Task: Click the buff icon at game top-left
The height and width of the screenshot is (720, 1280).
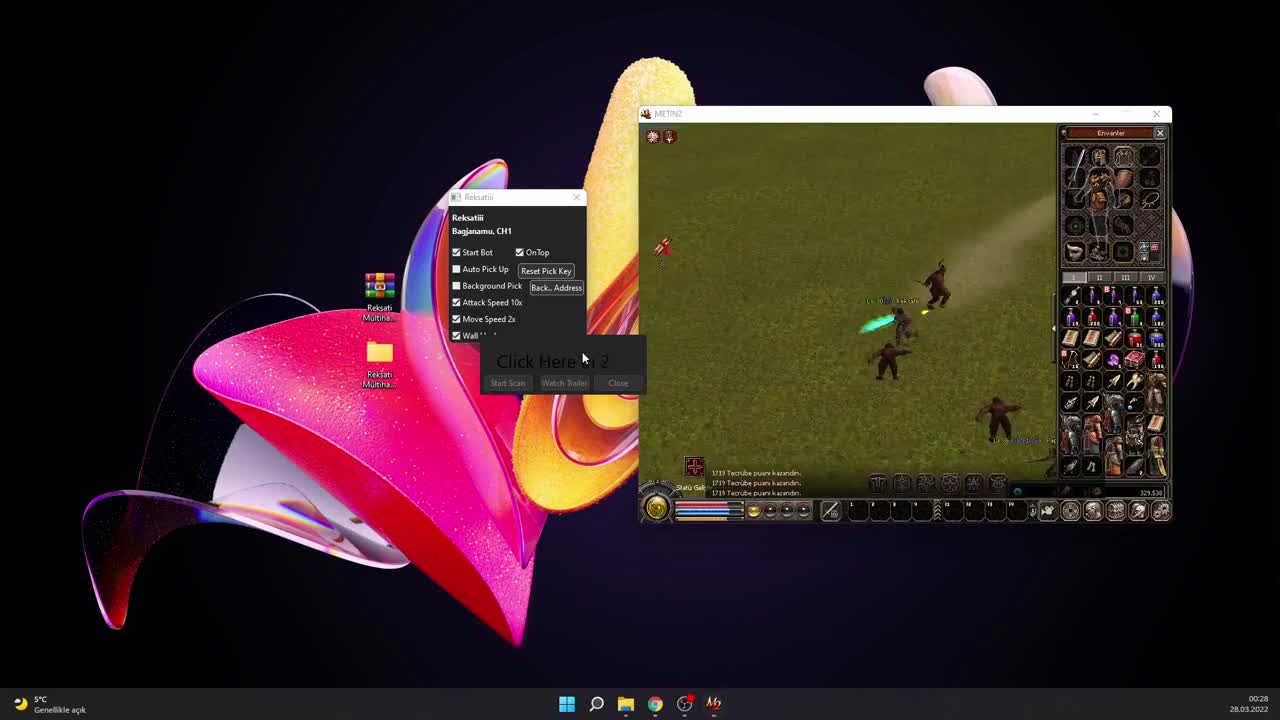Action: pos(653,137)
